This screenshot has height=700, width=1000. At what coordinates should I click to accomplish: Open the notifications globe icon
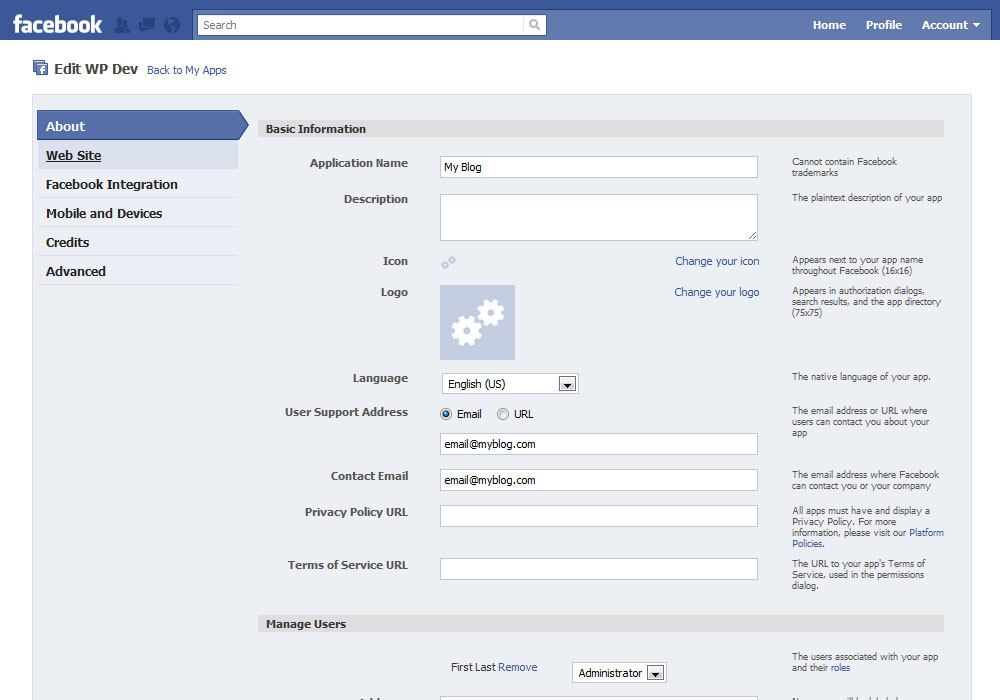pyautogui.click(x=172, y=25)
